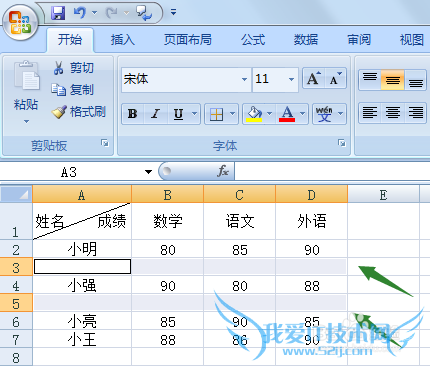Open the 审阅 tab
This screenshot has height=366, width=430.
359,40
